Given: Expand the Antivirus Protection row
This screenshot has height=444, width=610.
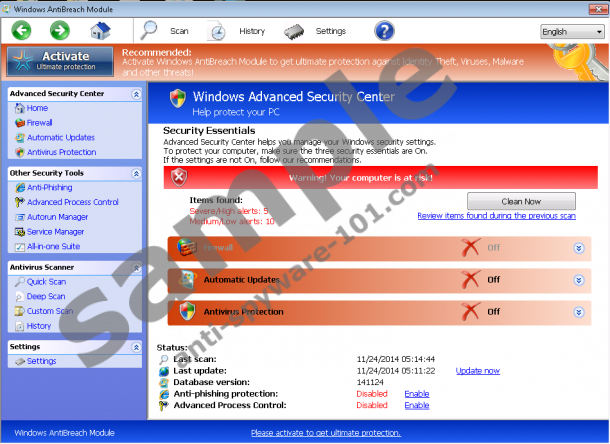Looking at the screenshot, I should 578,312.
